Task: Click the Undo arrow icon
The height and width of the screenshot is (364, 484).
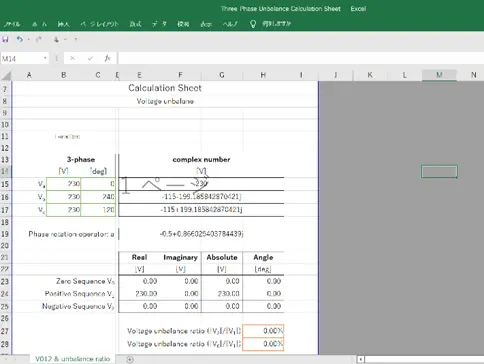Action: 20,39
